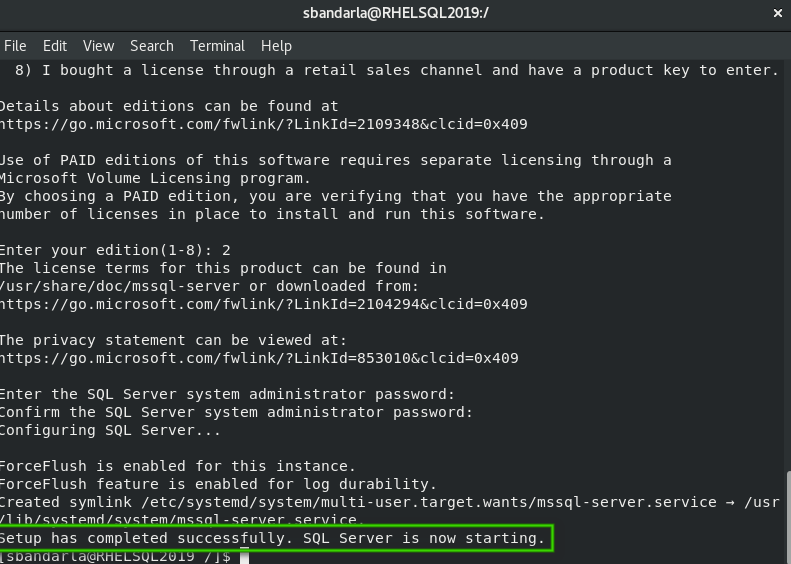Open the File menu
Image resolution: width=791 pixels, height=564 pixels.
click(x=15, y=46)
